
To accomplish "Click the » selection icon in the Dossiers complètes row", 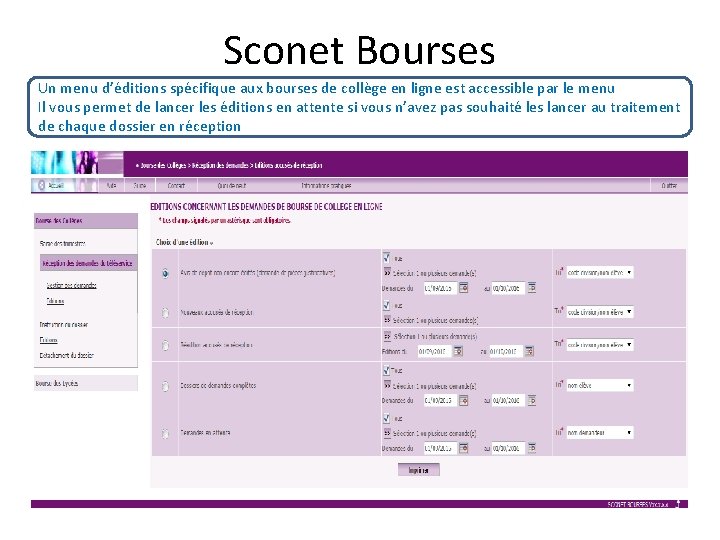I will [387, 385].
